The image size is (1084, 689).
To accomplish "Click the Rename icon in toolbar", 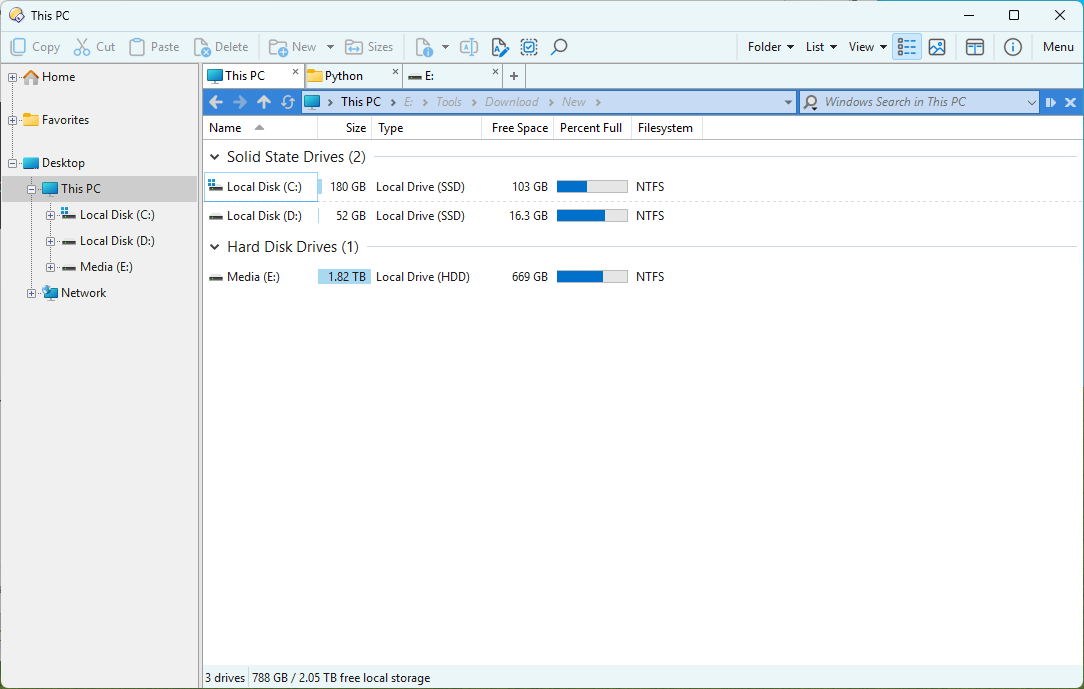I will [469, 47].
